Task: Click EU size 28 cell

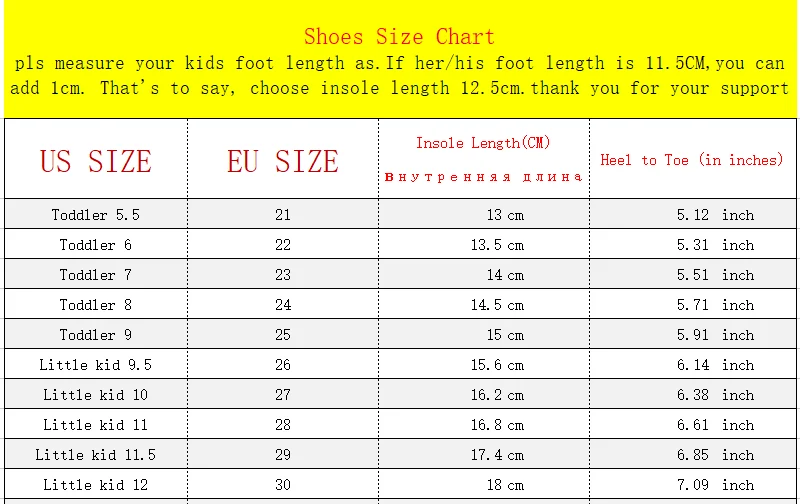Action: pyautogui.click(x=283, y=425)
